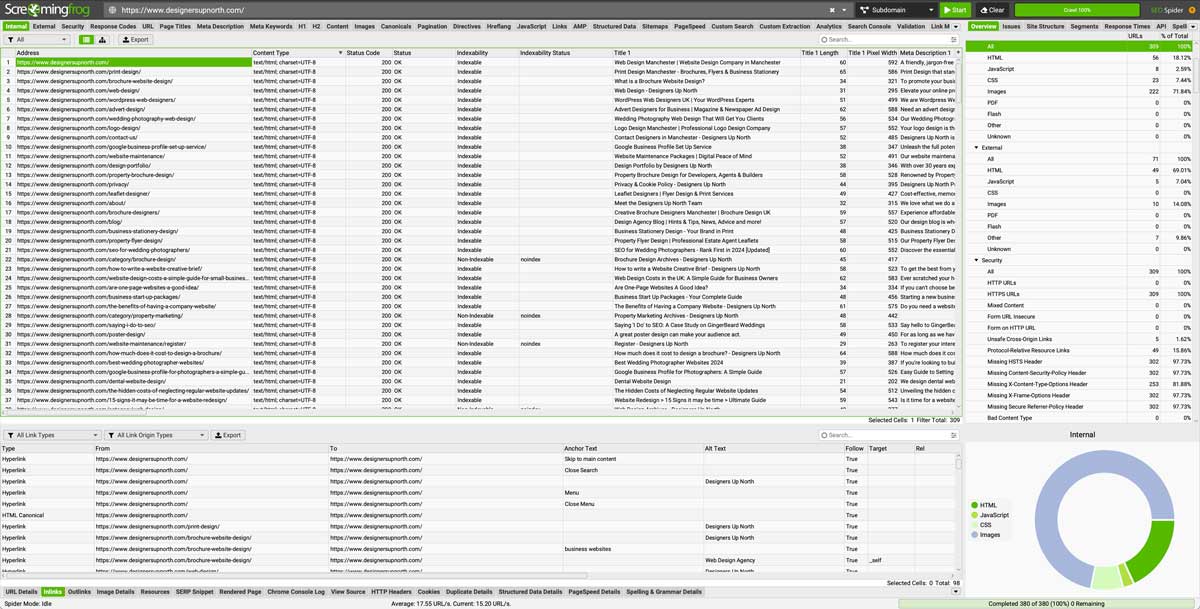Click the Content Type sort arrow
Viewport: 1200px width, 609px height.
[x=340, y=52]
